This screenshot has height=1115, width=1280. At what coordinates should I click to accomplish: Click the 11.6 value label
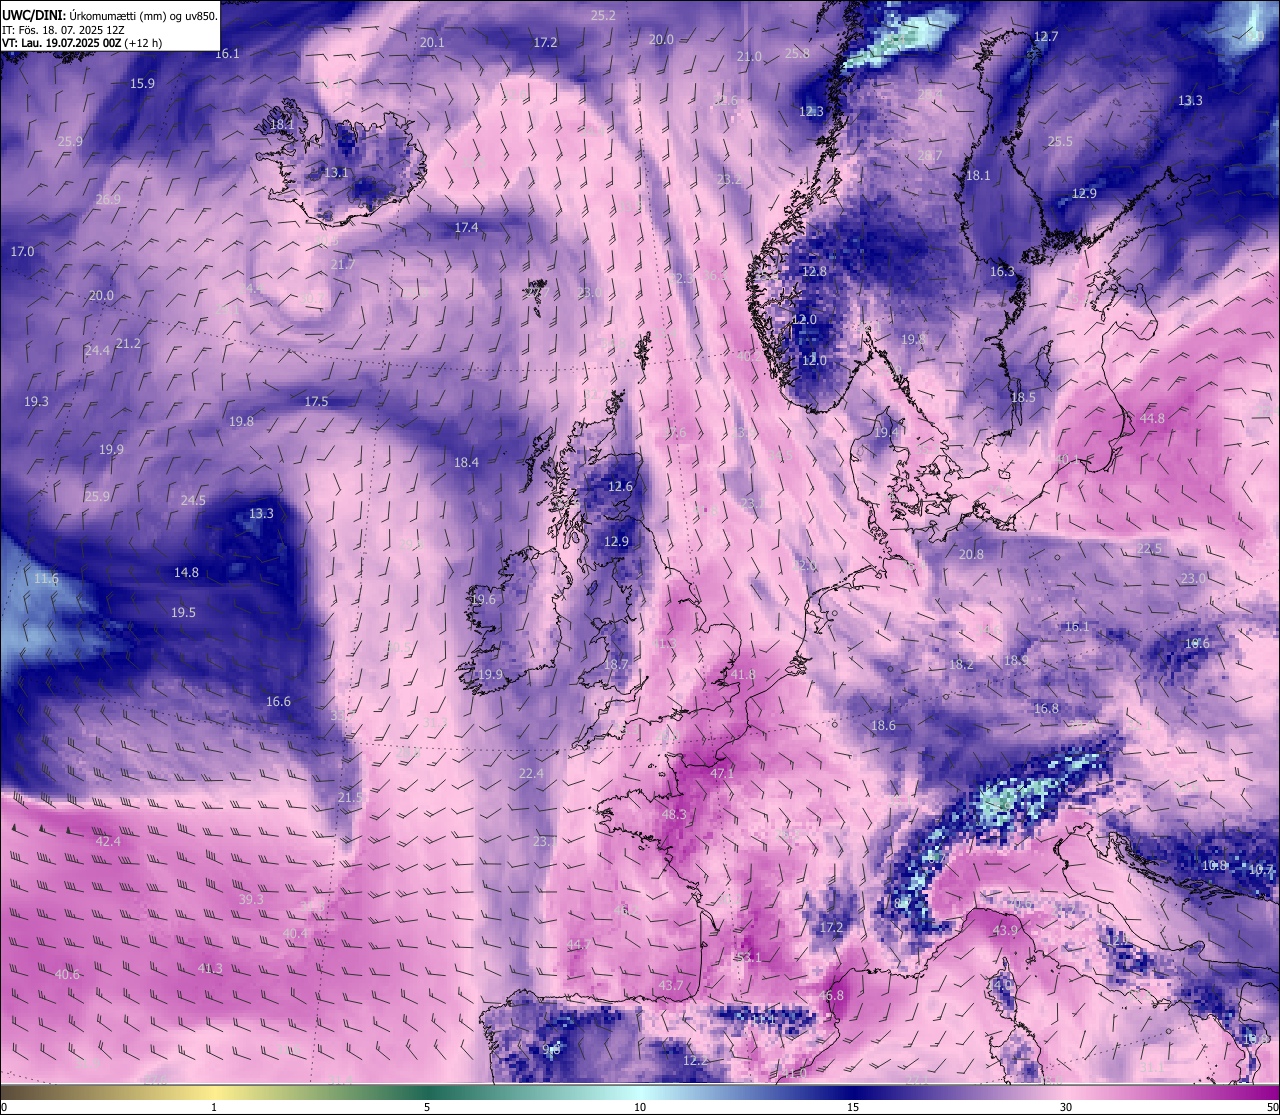point(46,579)
